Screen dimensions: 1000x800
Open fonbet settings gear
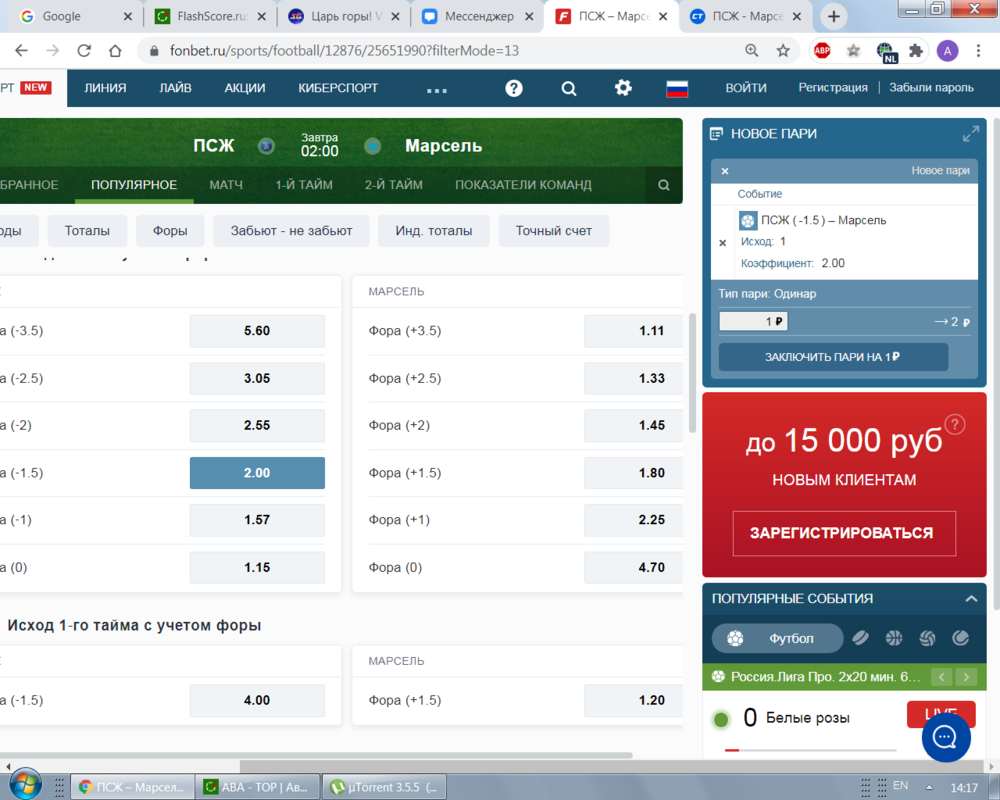point(623,87)
